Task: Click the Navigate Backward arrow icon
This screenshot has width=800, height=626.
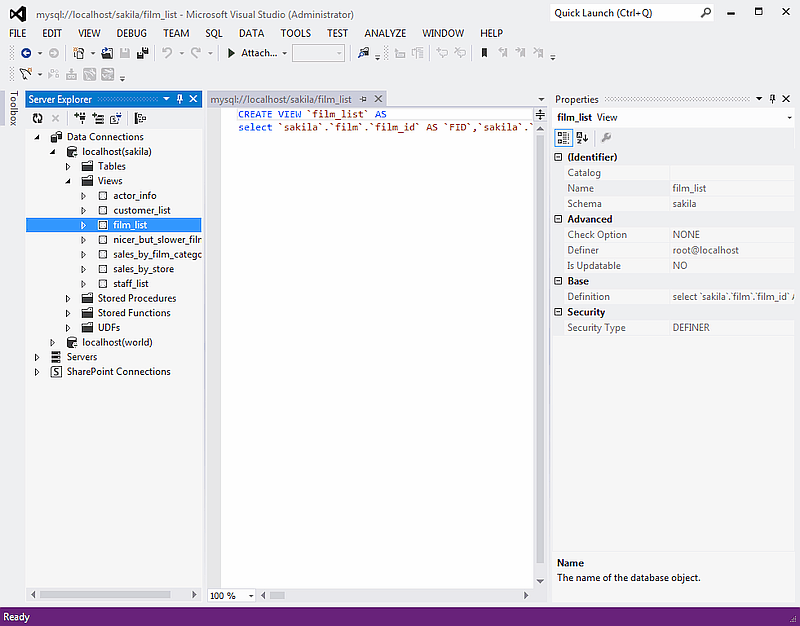Action: (26, 53)
